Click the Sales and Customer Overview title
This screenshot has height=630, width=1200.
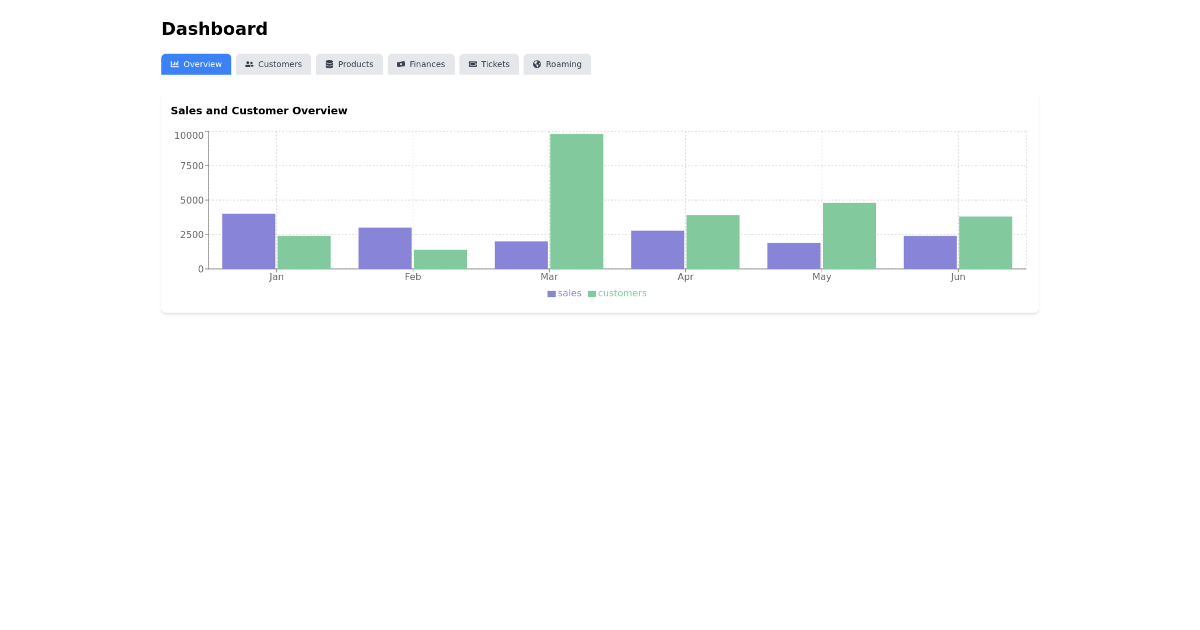tap(259, 111)
